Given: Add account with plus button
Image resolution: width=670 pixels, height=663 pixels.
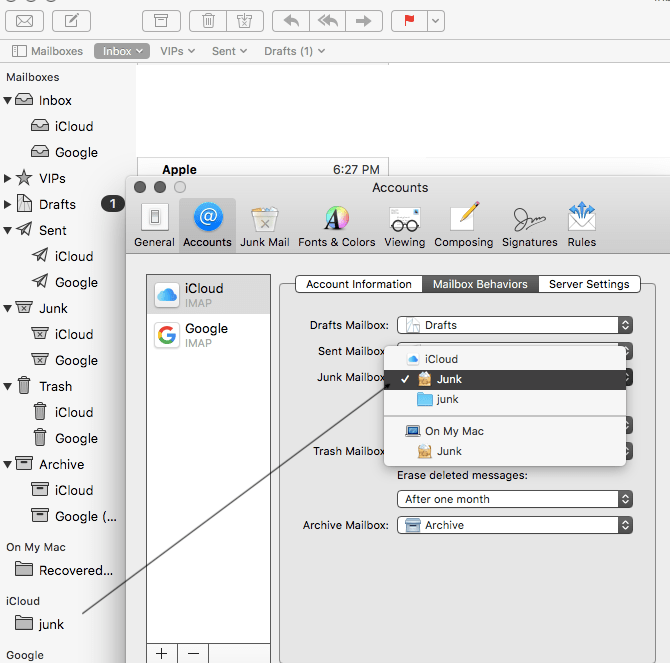Looking at the screenshot, I should coord(162,654).
